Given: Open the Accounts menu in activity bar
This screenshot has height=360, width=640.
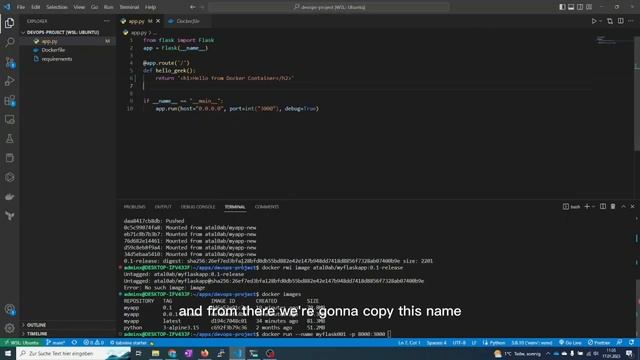Looking at the screenshot, I should (x=9, y=309).
